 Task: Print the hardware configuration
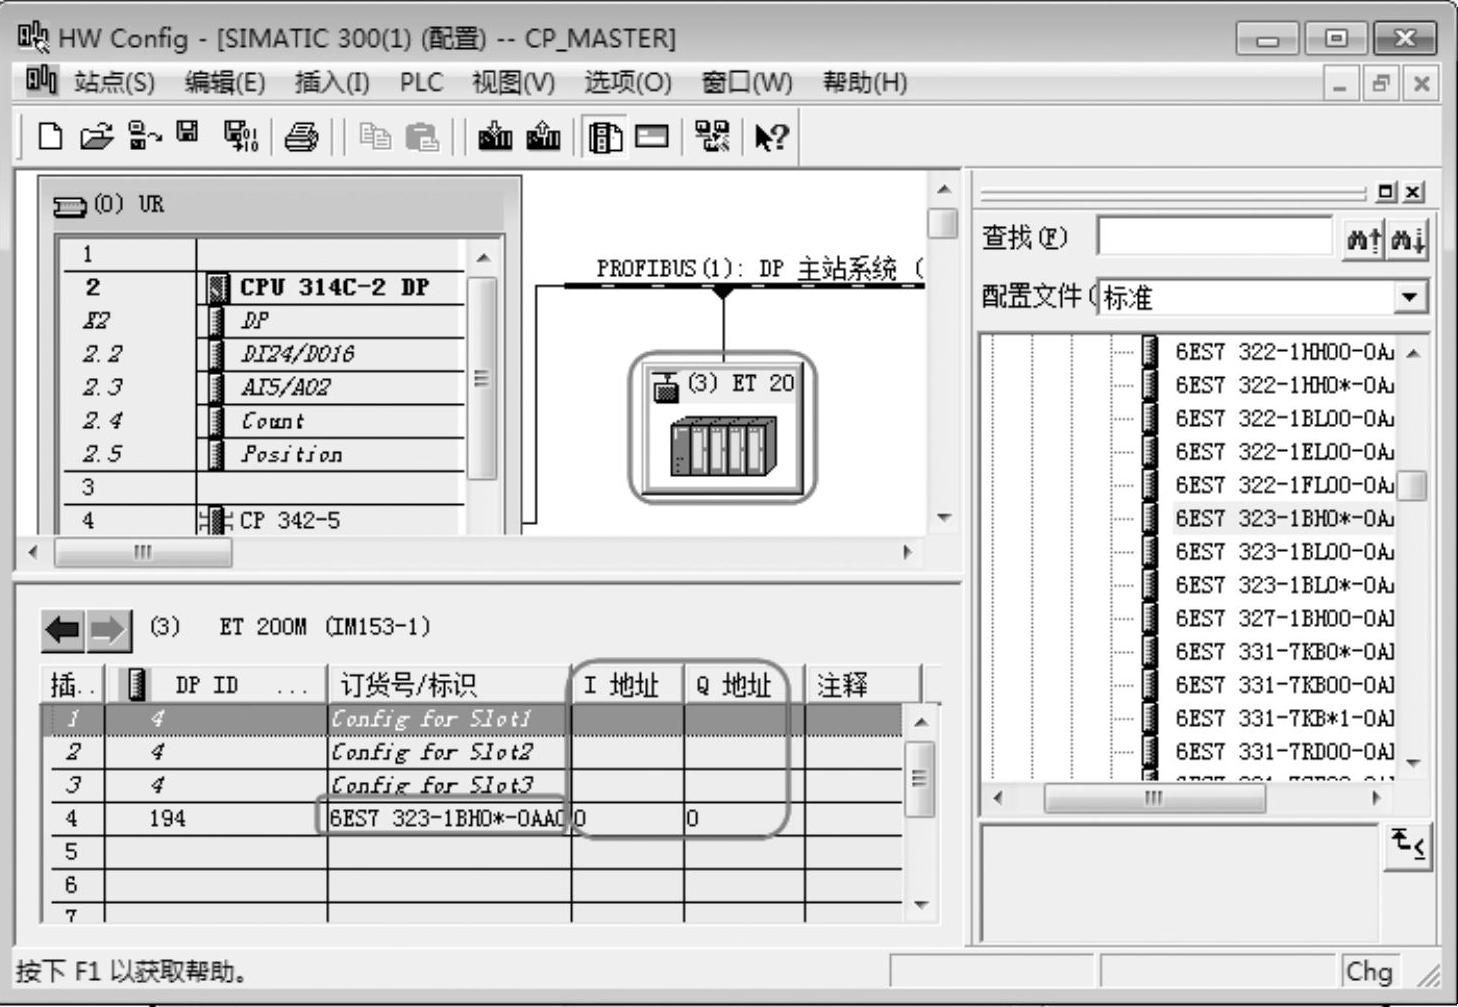coord(300,136)
